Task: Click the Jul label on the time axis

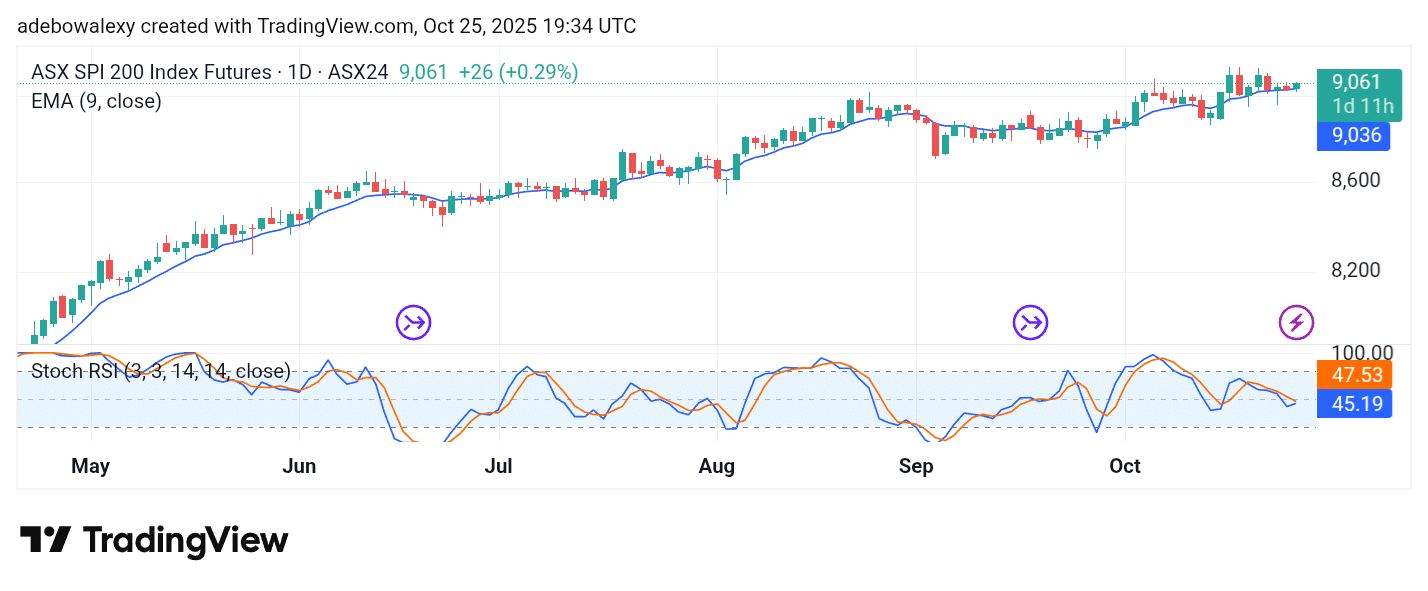Action: coord(498,466)
